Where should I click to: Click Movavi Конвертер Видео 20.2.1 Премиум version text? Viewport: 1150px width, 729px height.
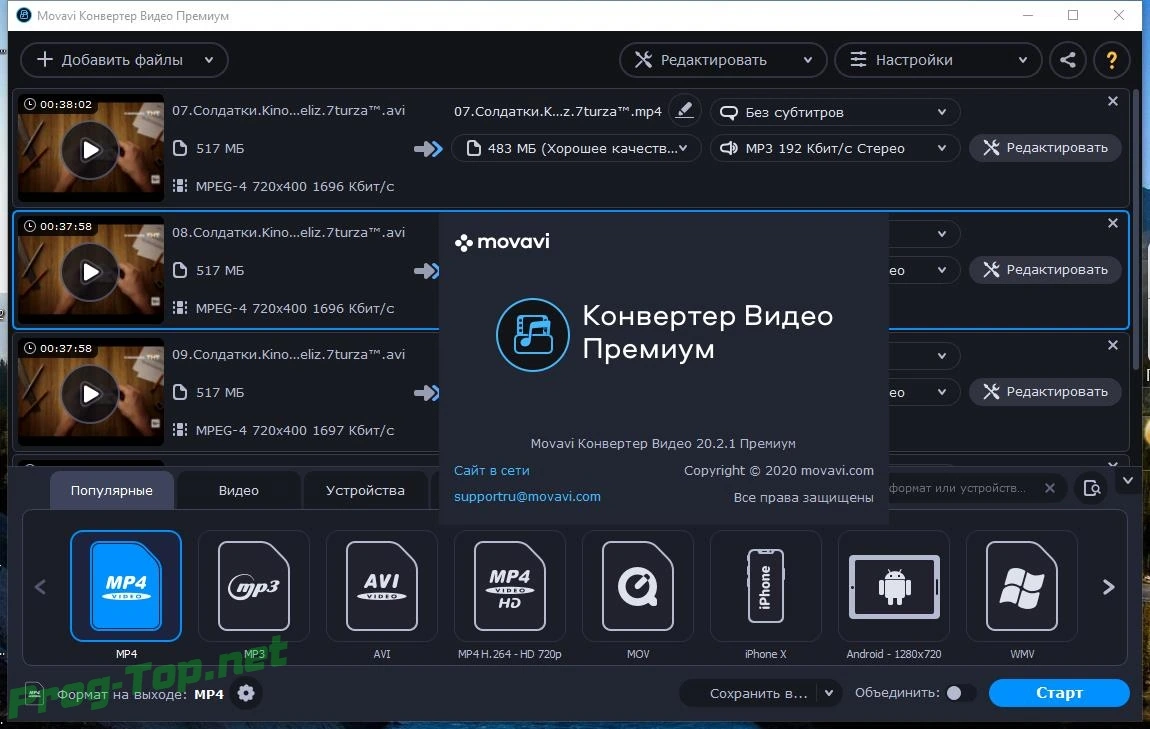(663, 443)
